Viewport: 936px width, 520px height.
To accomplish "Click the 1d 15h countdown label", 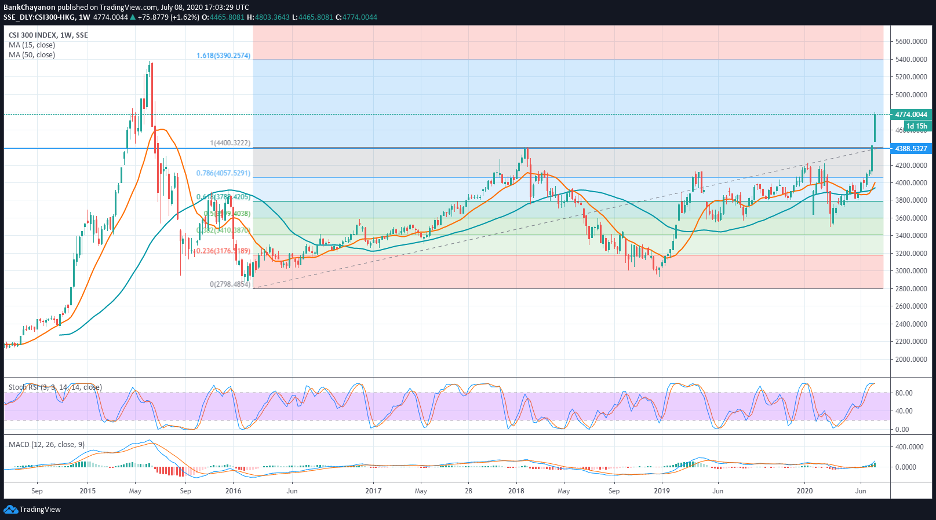I will [x=916, y=126].
